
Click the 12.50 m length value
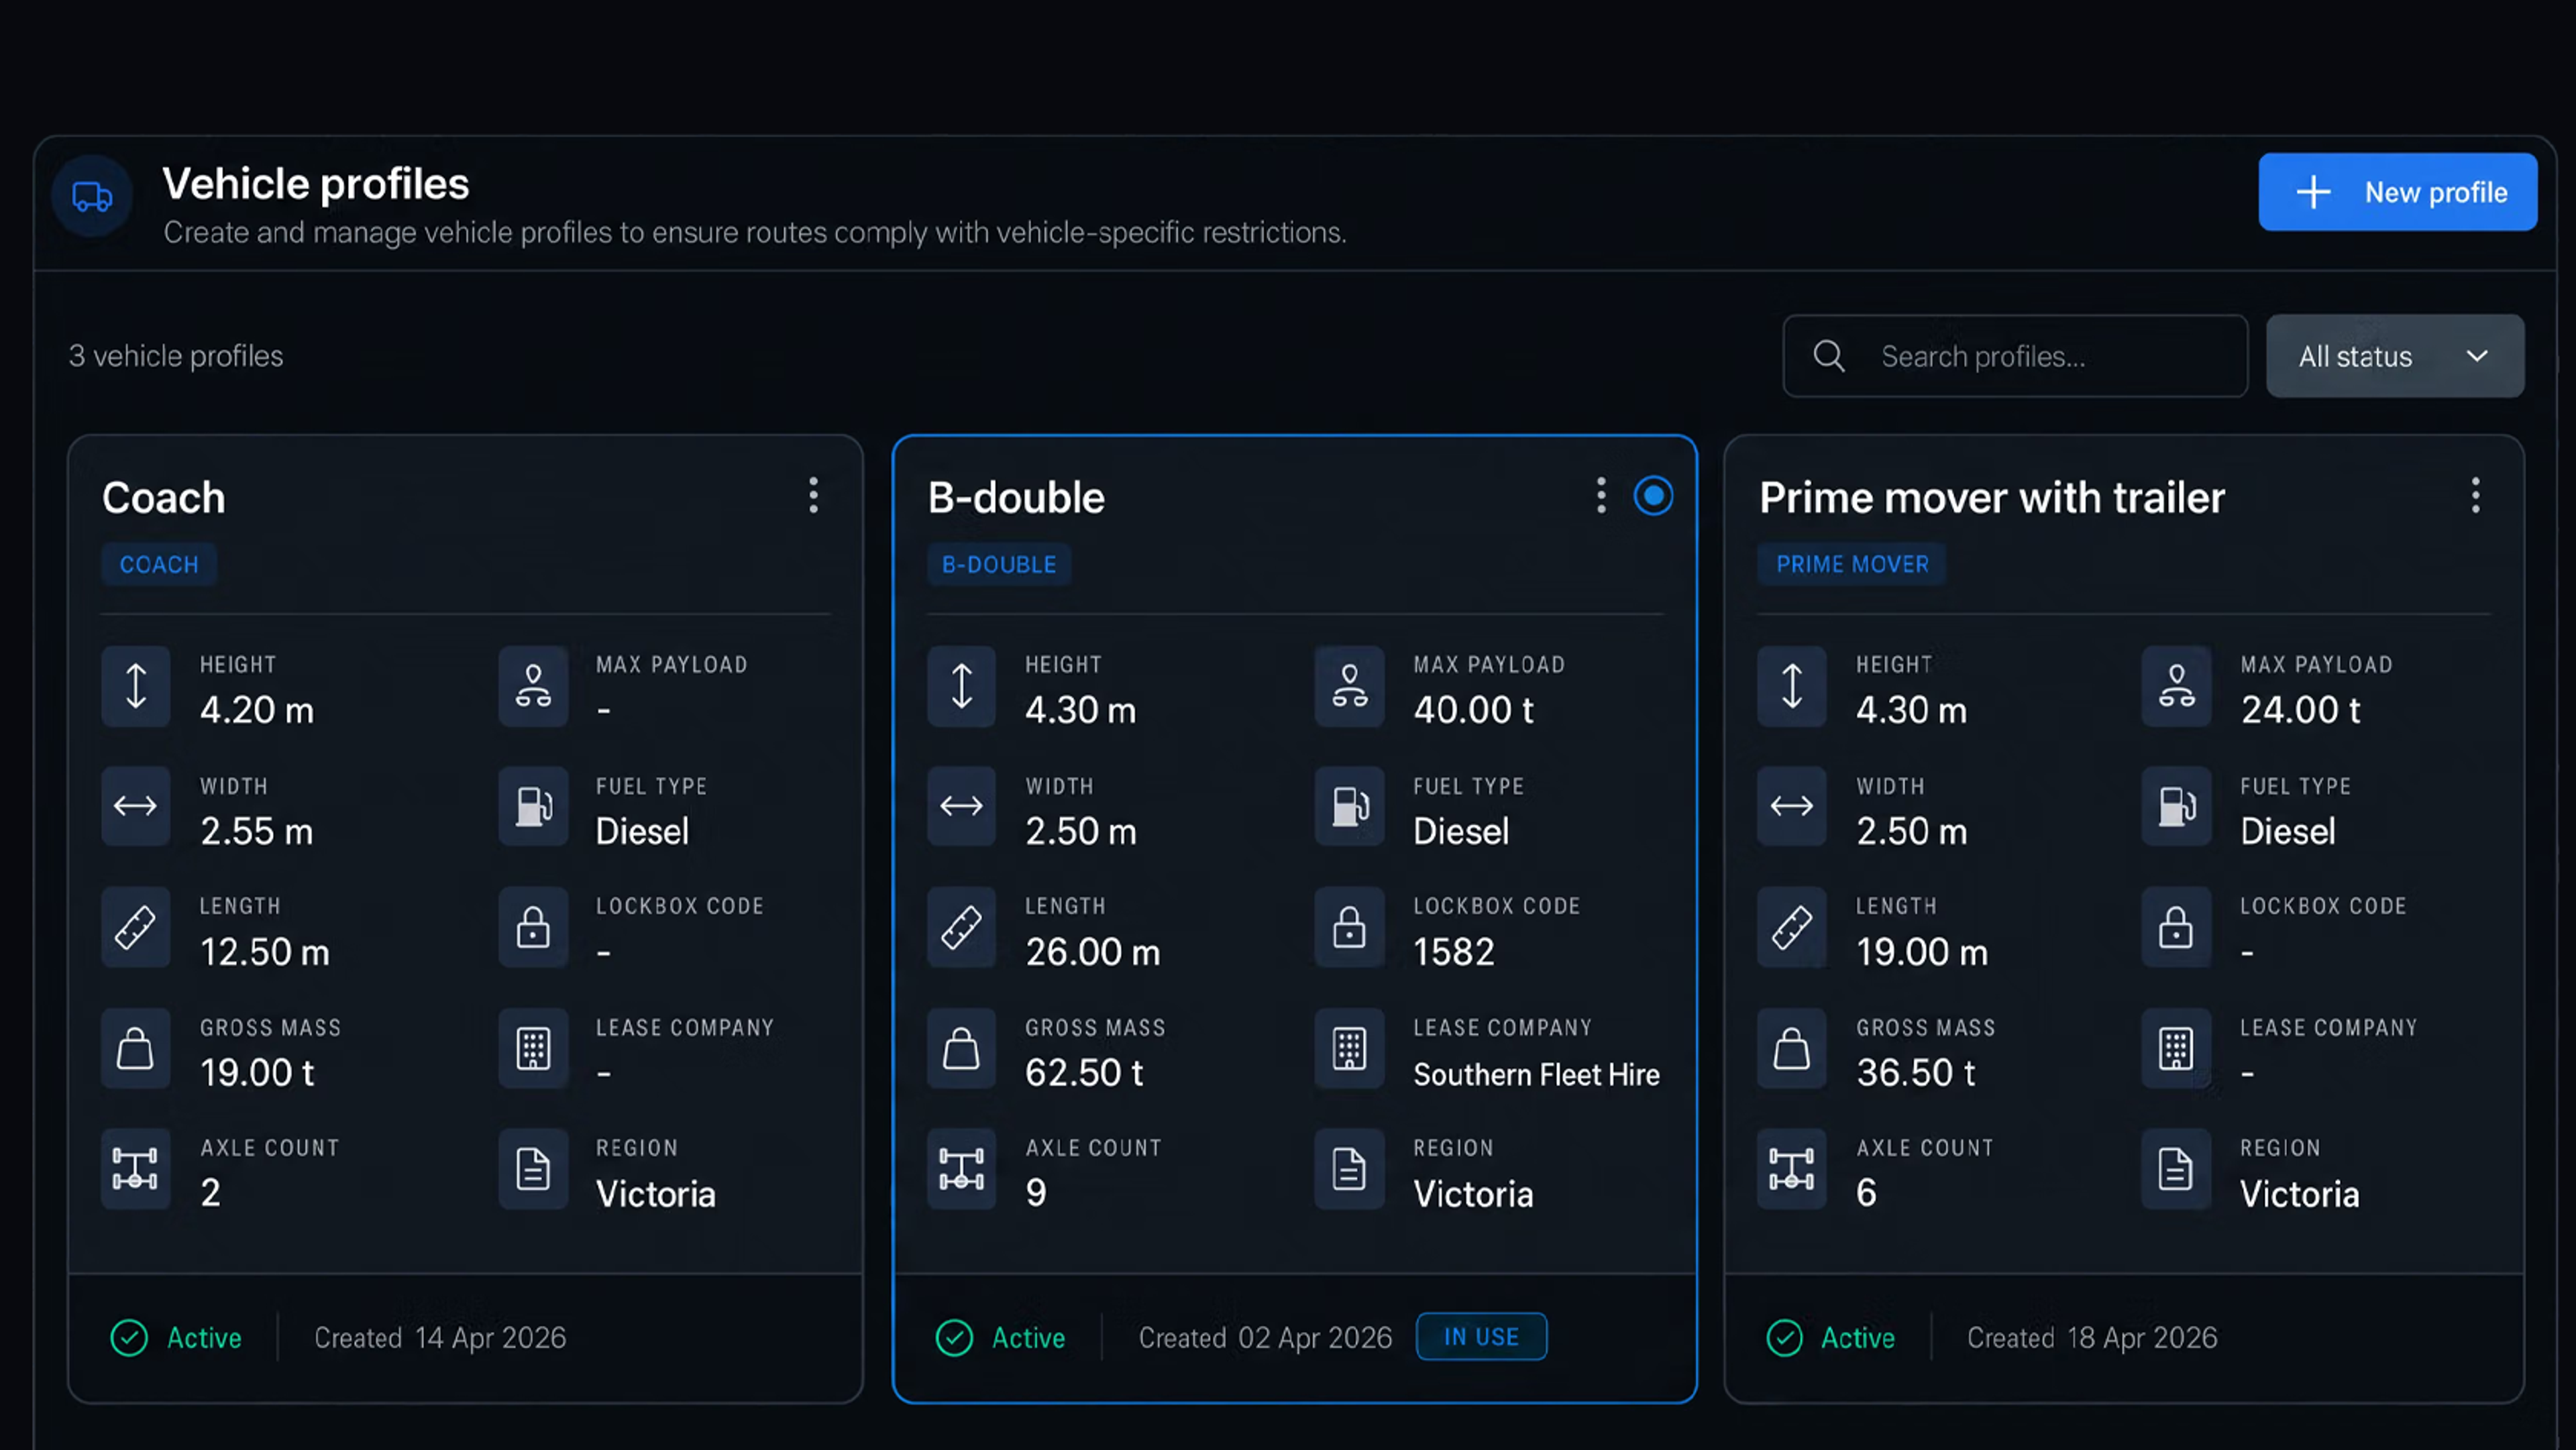[x=264, y=952]
